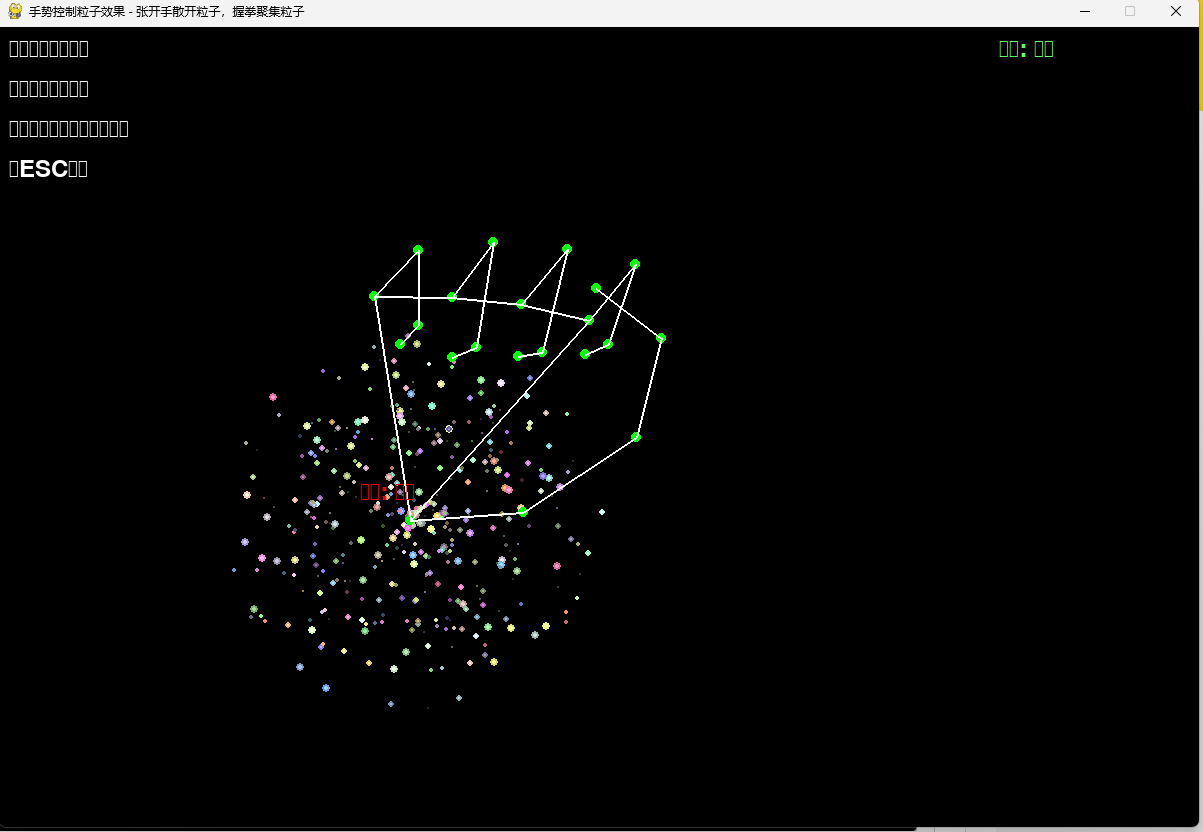Viewport: 1203px width, 832px height.
Task: Maximize the gesture particle window
Action: pyautogui.click(x=1130, y=12)
